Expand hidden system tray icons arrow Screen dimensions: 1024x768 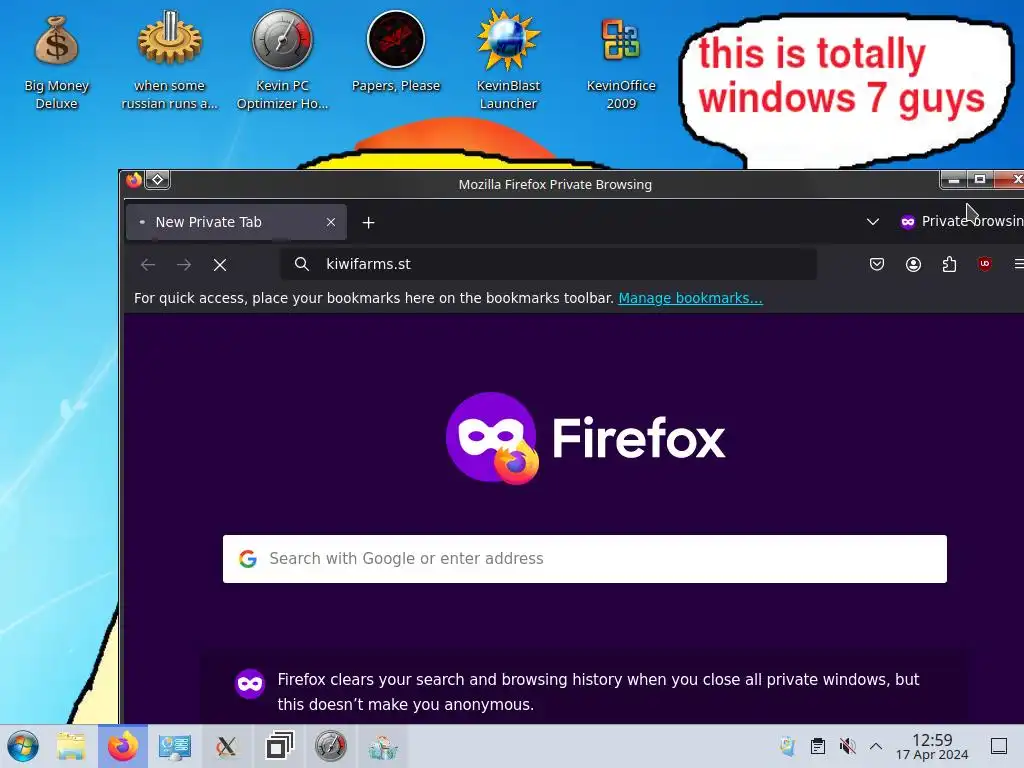coord(876,746)
